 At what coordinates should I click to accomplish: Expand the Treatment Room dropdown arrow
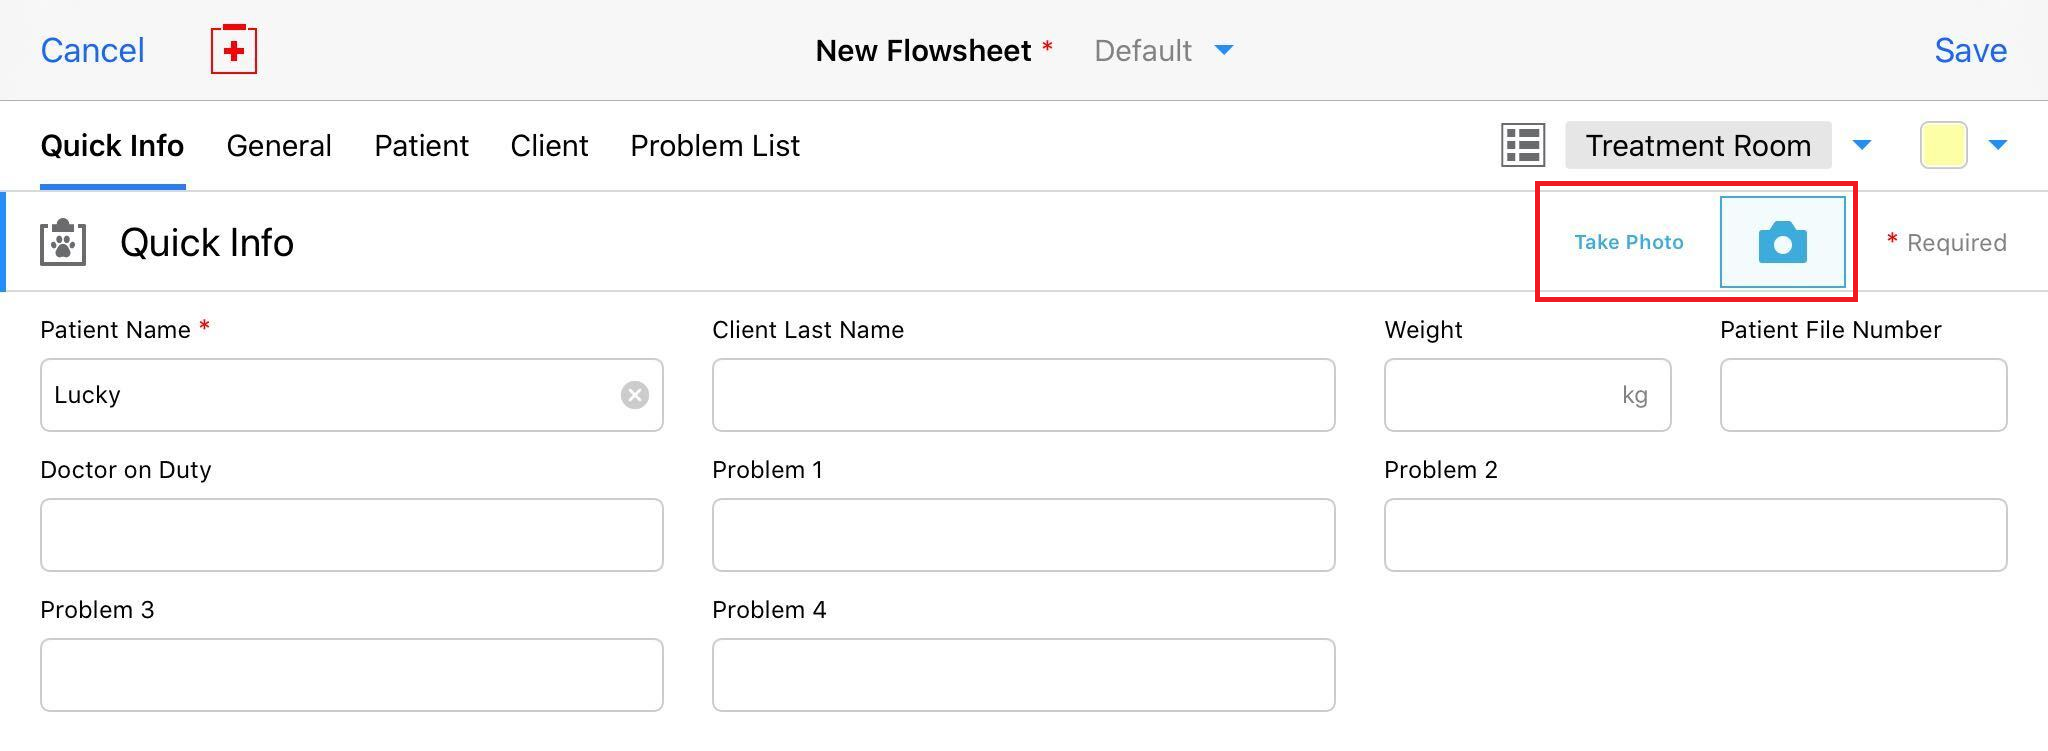click(1861, 146)
